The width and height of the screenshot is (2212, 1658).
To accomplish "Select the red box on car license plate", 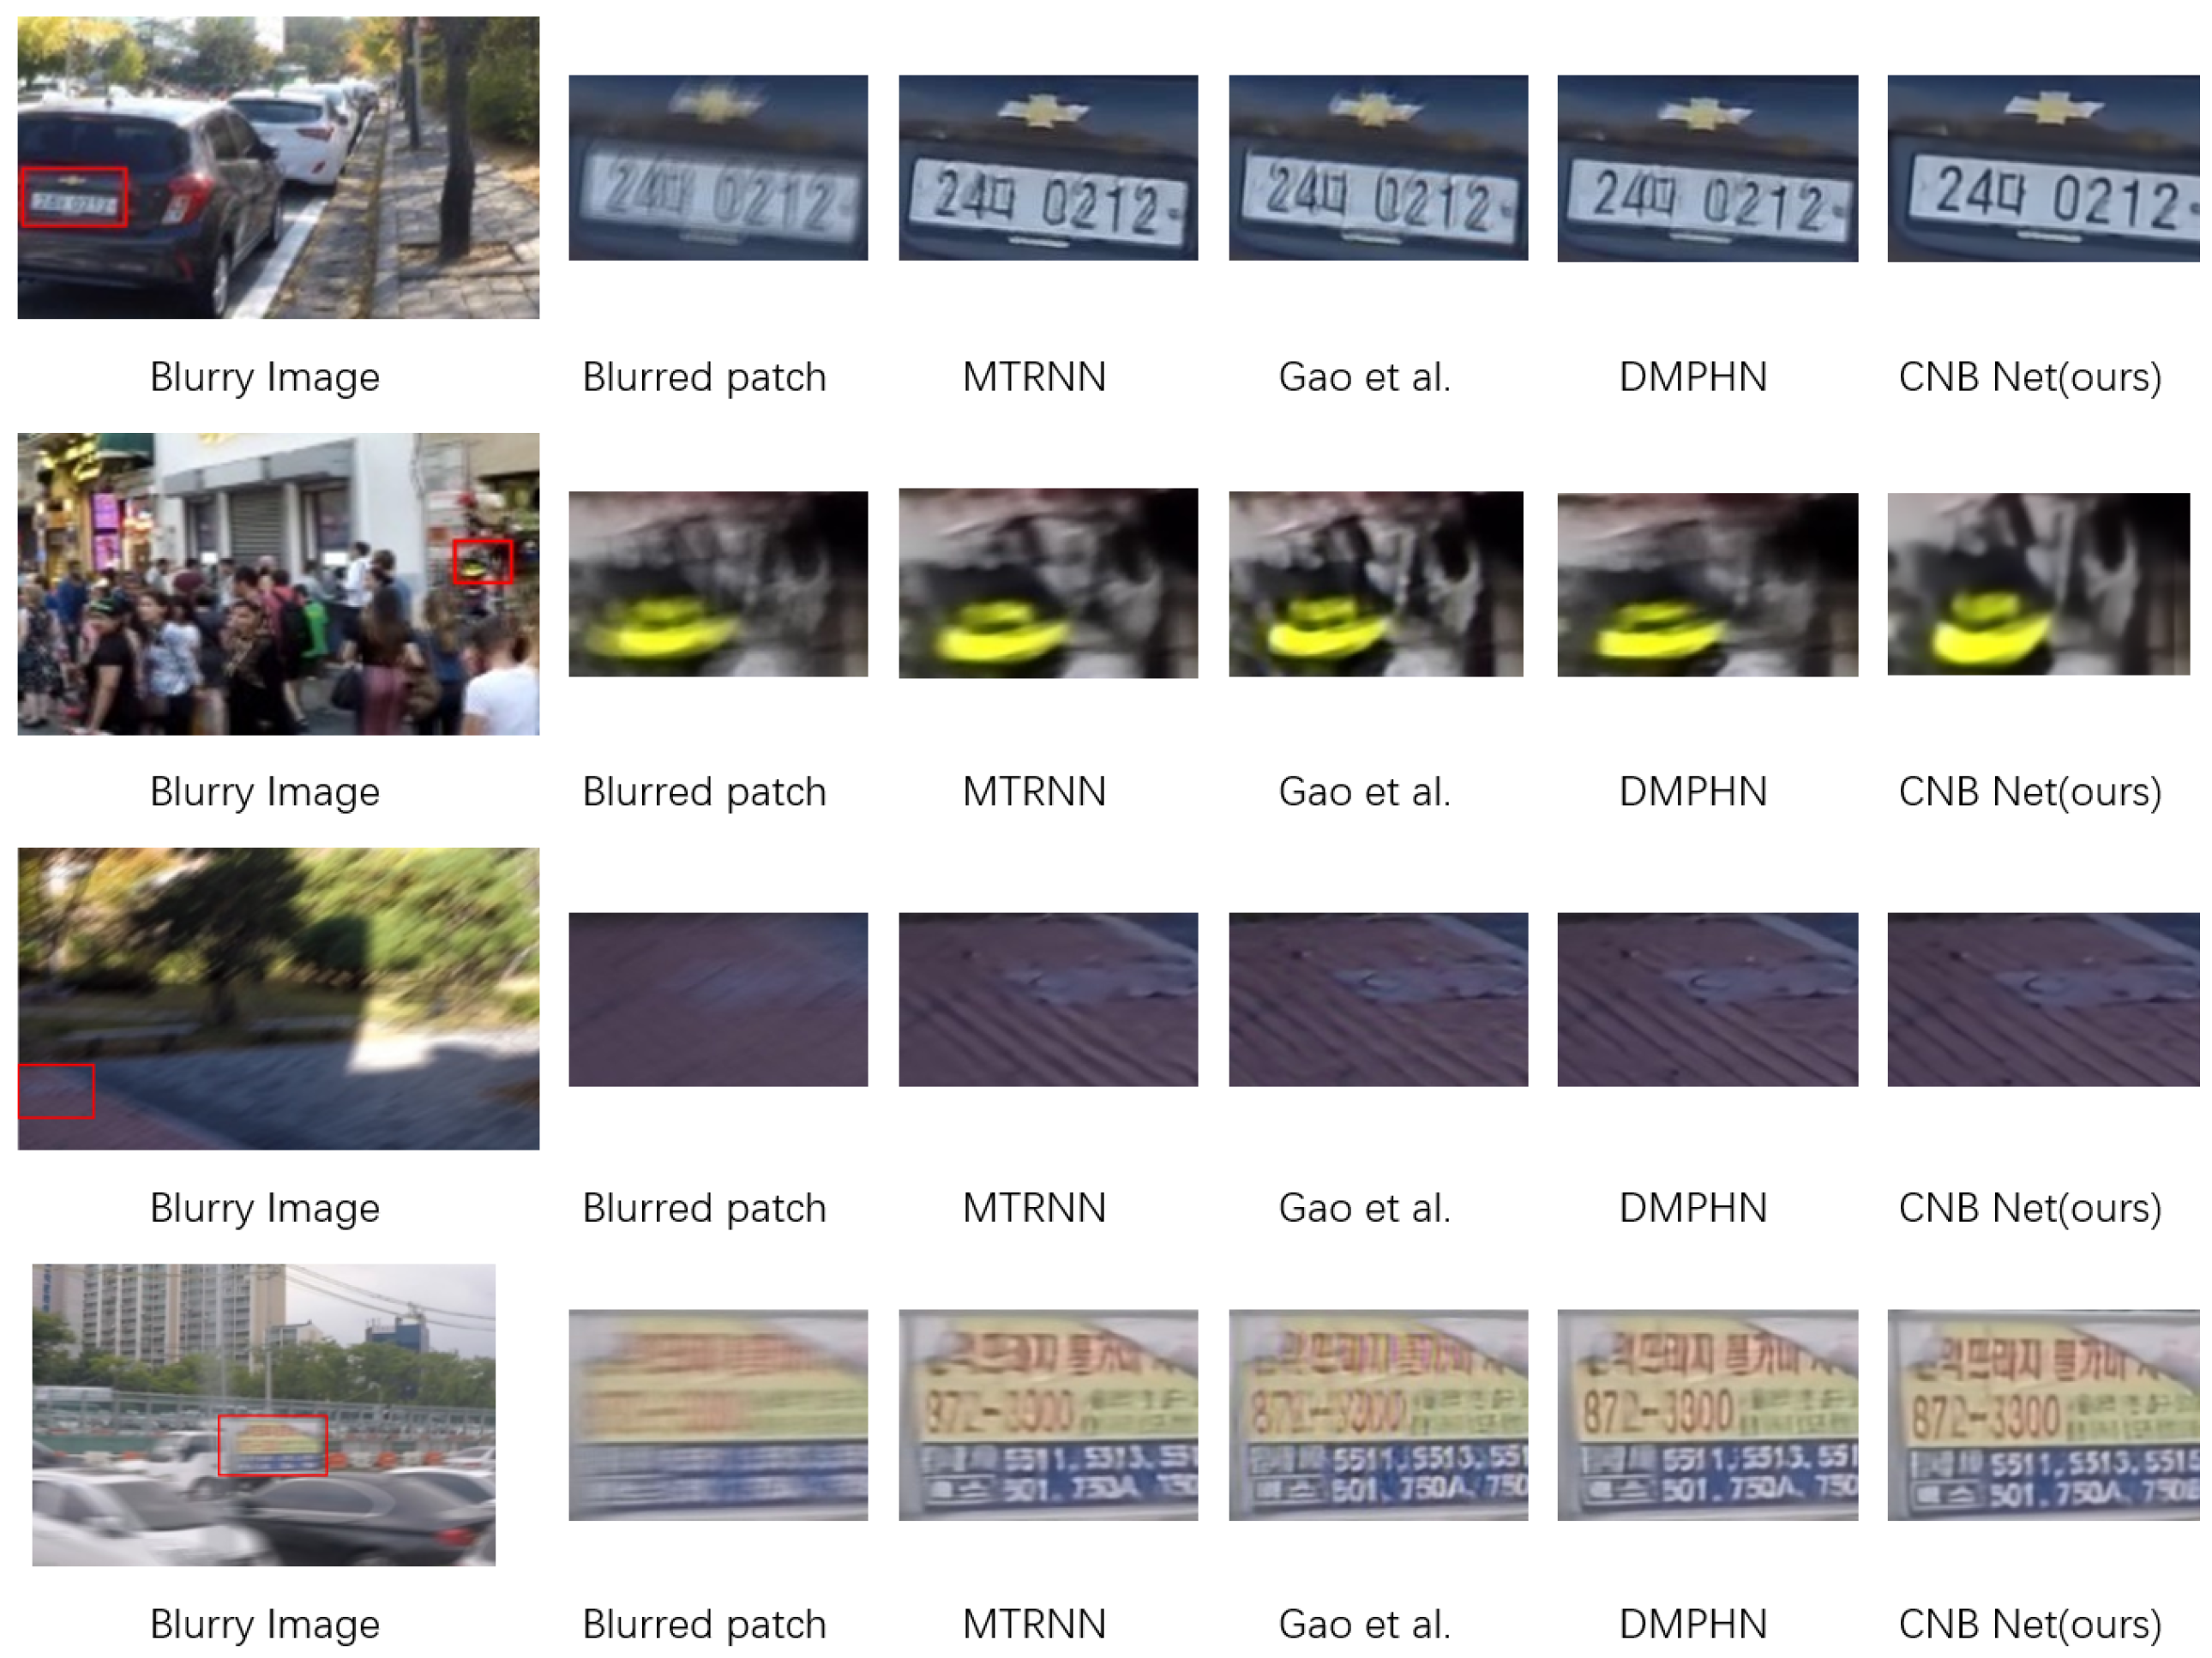I will pos(74,197).
